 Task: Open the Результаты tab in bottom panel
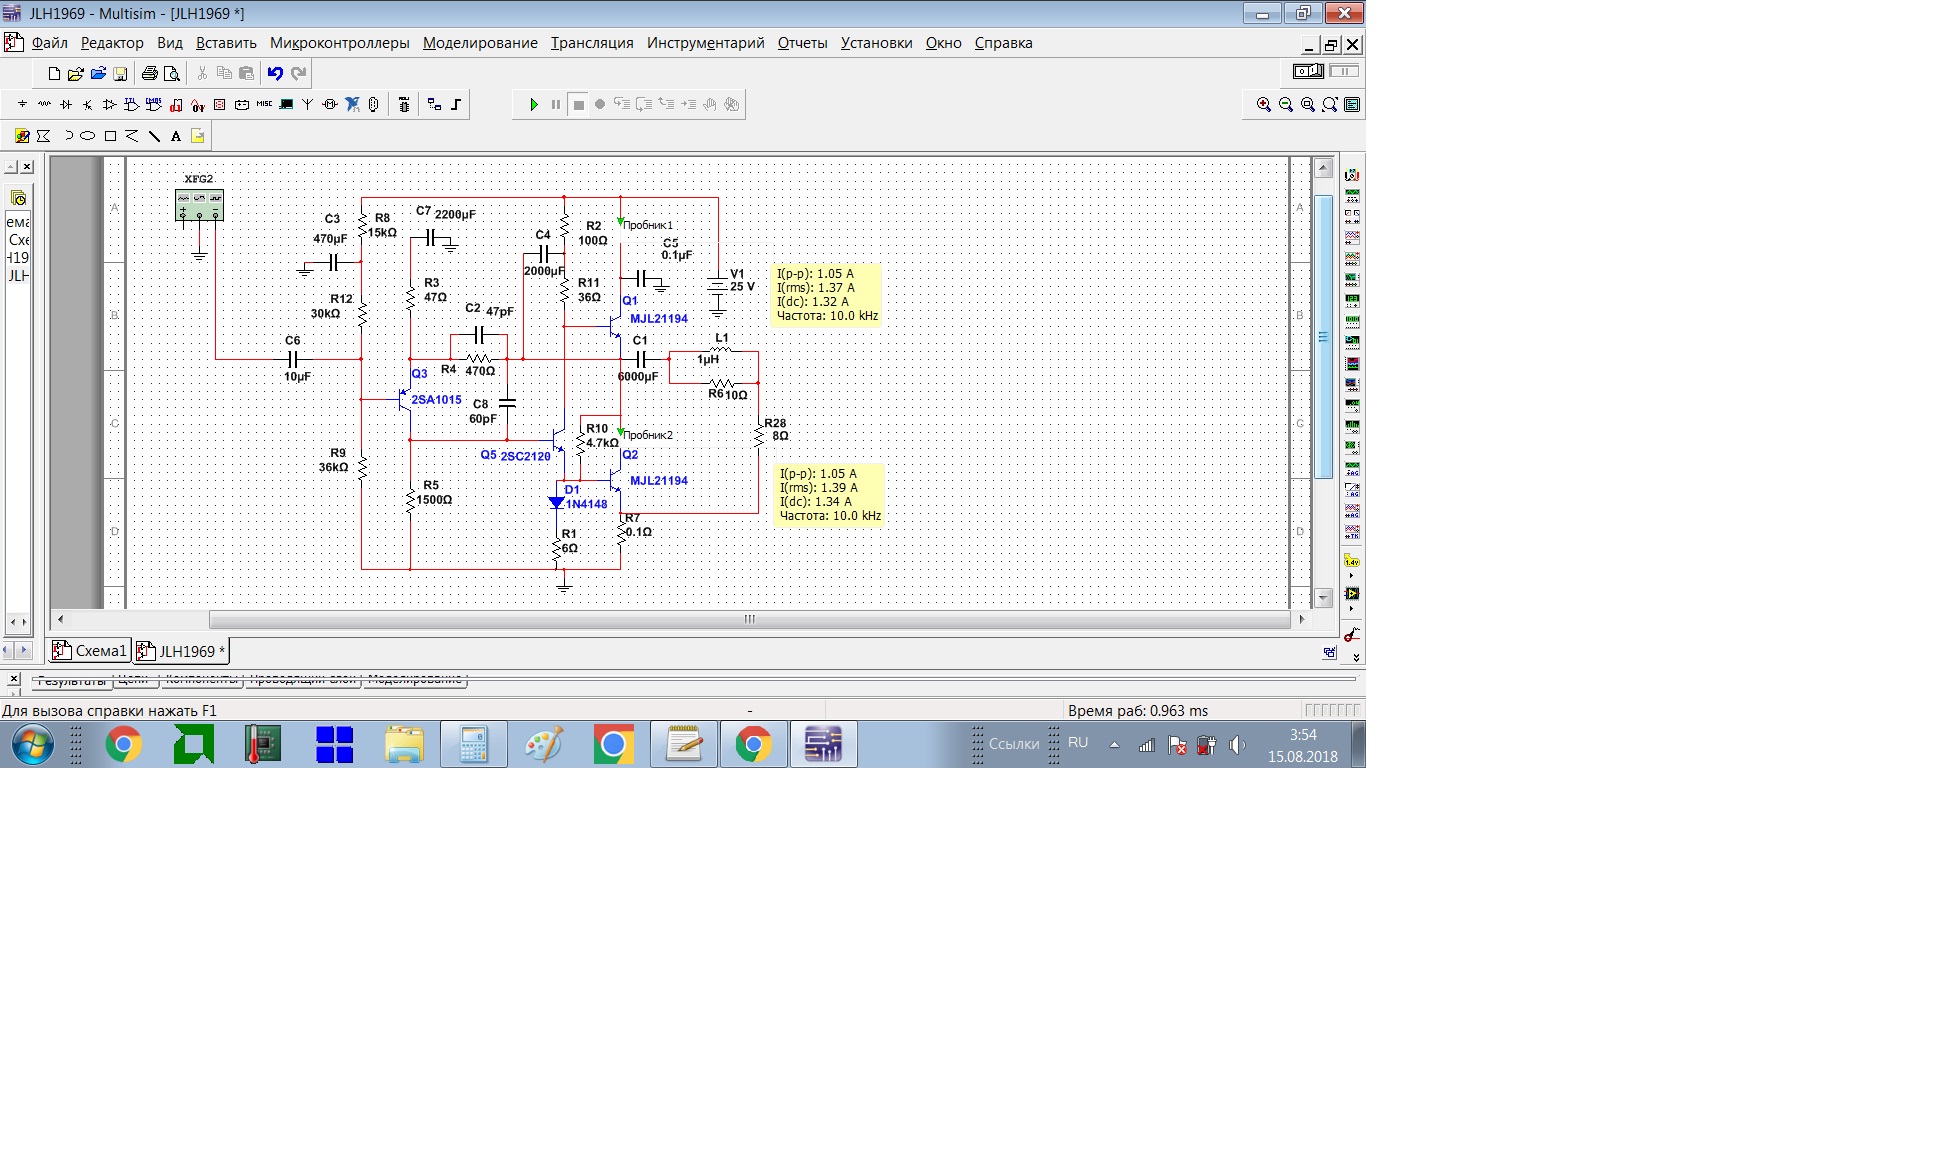pyautogui.click(x=71, y=682)
